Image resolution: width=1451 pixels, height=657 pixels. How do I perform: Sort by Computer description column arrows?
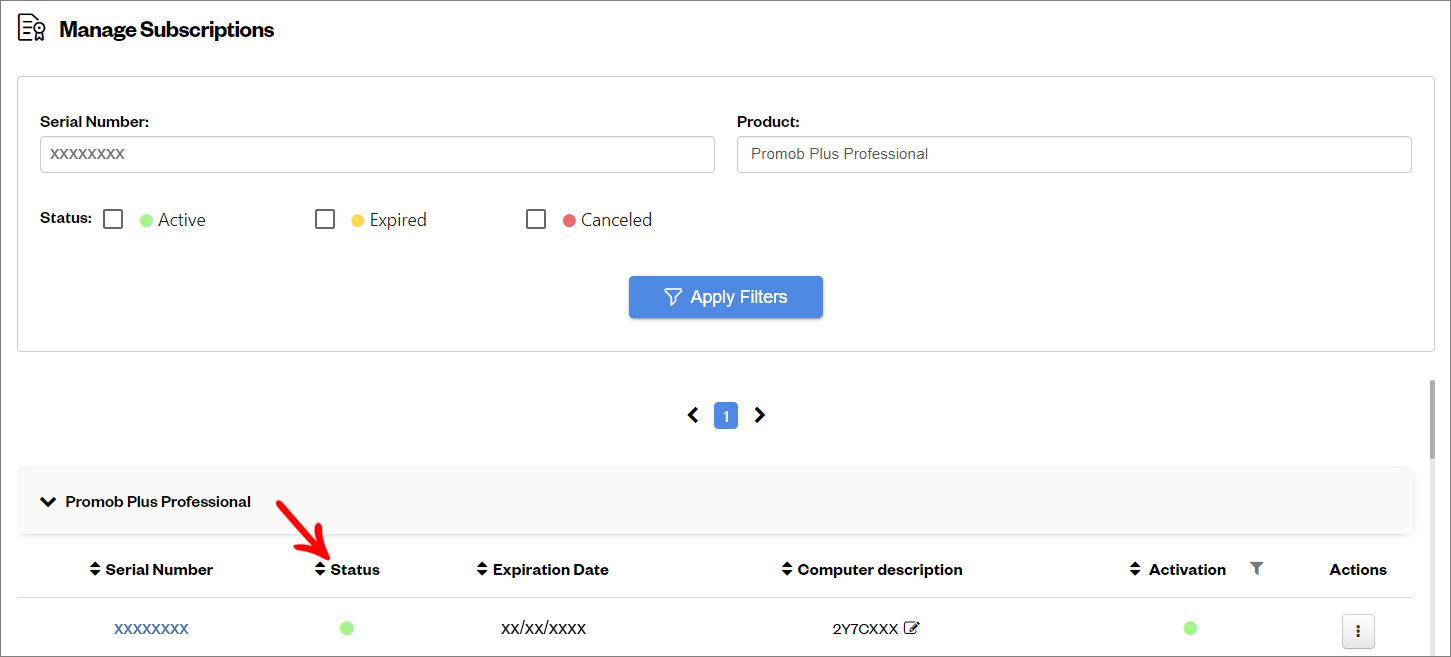[x=787, y=569]
